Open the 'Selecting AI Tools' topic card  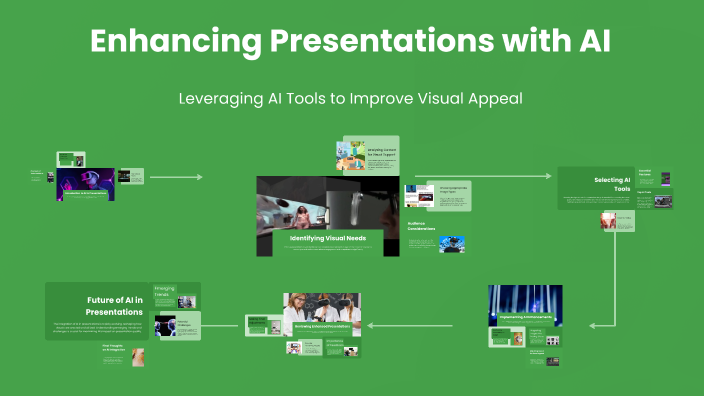tap(596, 188)
